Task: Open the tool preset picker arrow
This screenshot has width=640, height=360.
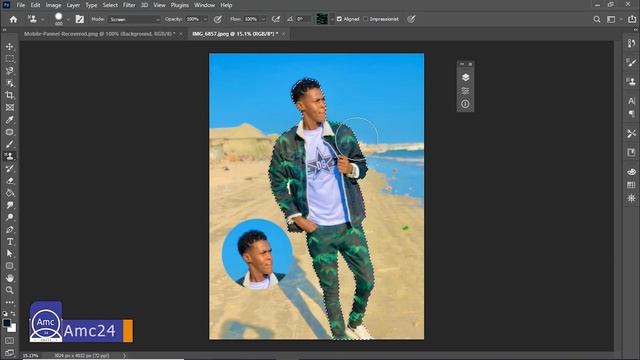Action: pos(42,19)
